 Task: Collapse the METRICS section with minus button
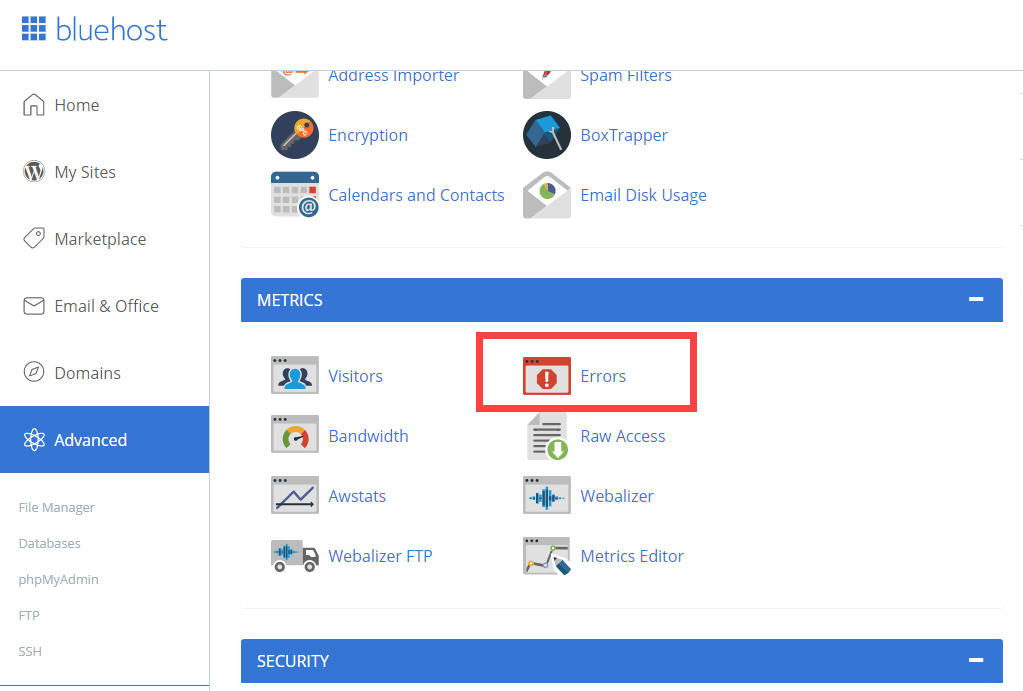coord(976,299)
